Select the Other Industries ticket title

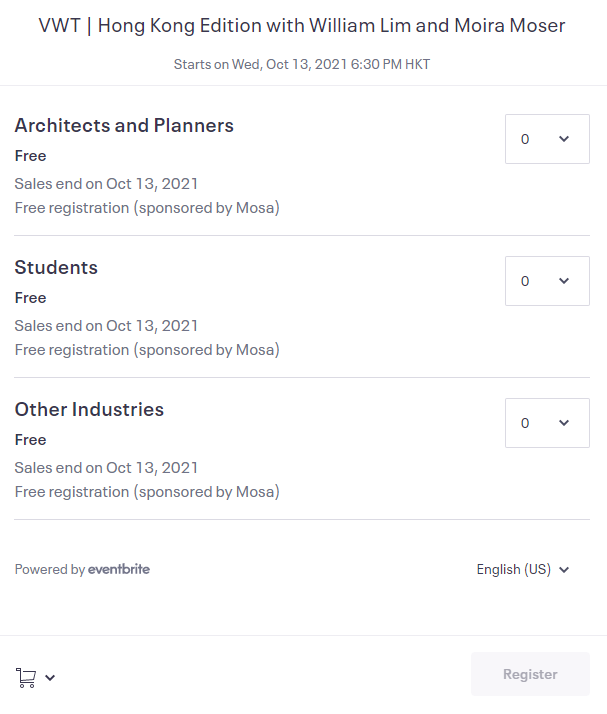point(89,409)
